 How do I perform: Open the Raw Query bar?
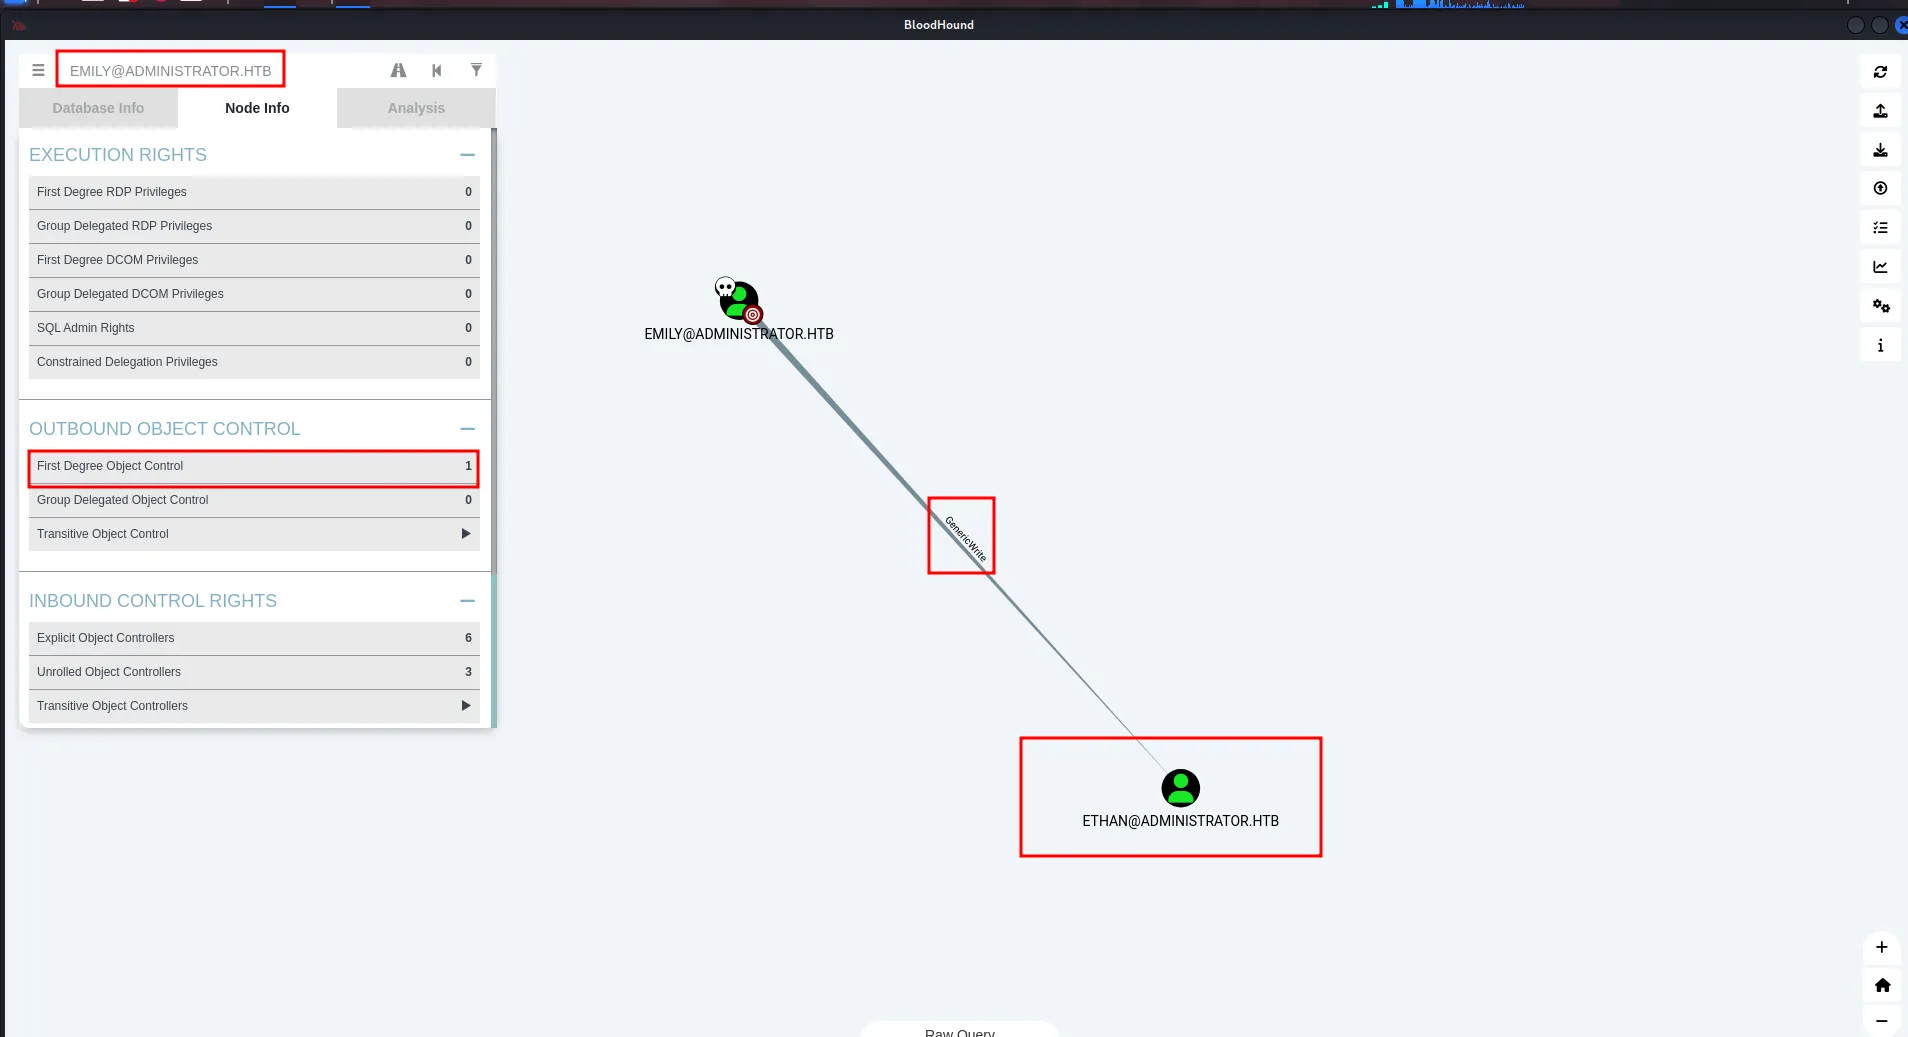pyautogui.click(x=960, y=1031)
